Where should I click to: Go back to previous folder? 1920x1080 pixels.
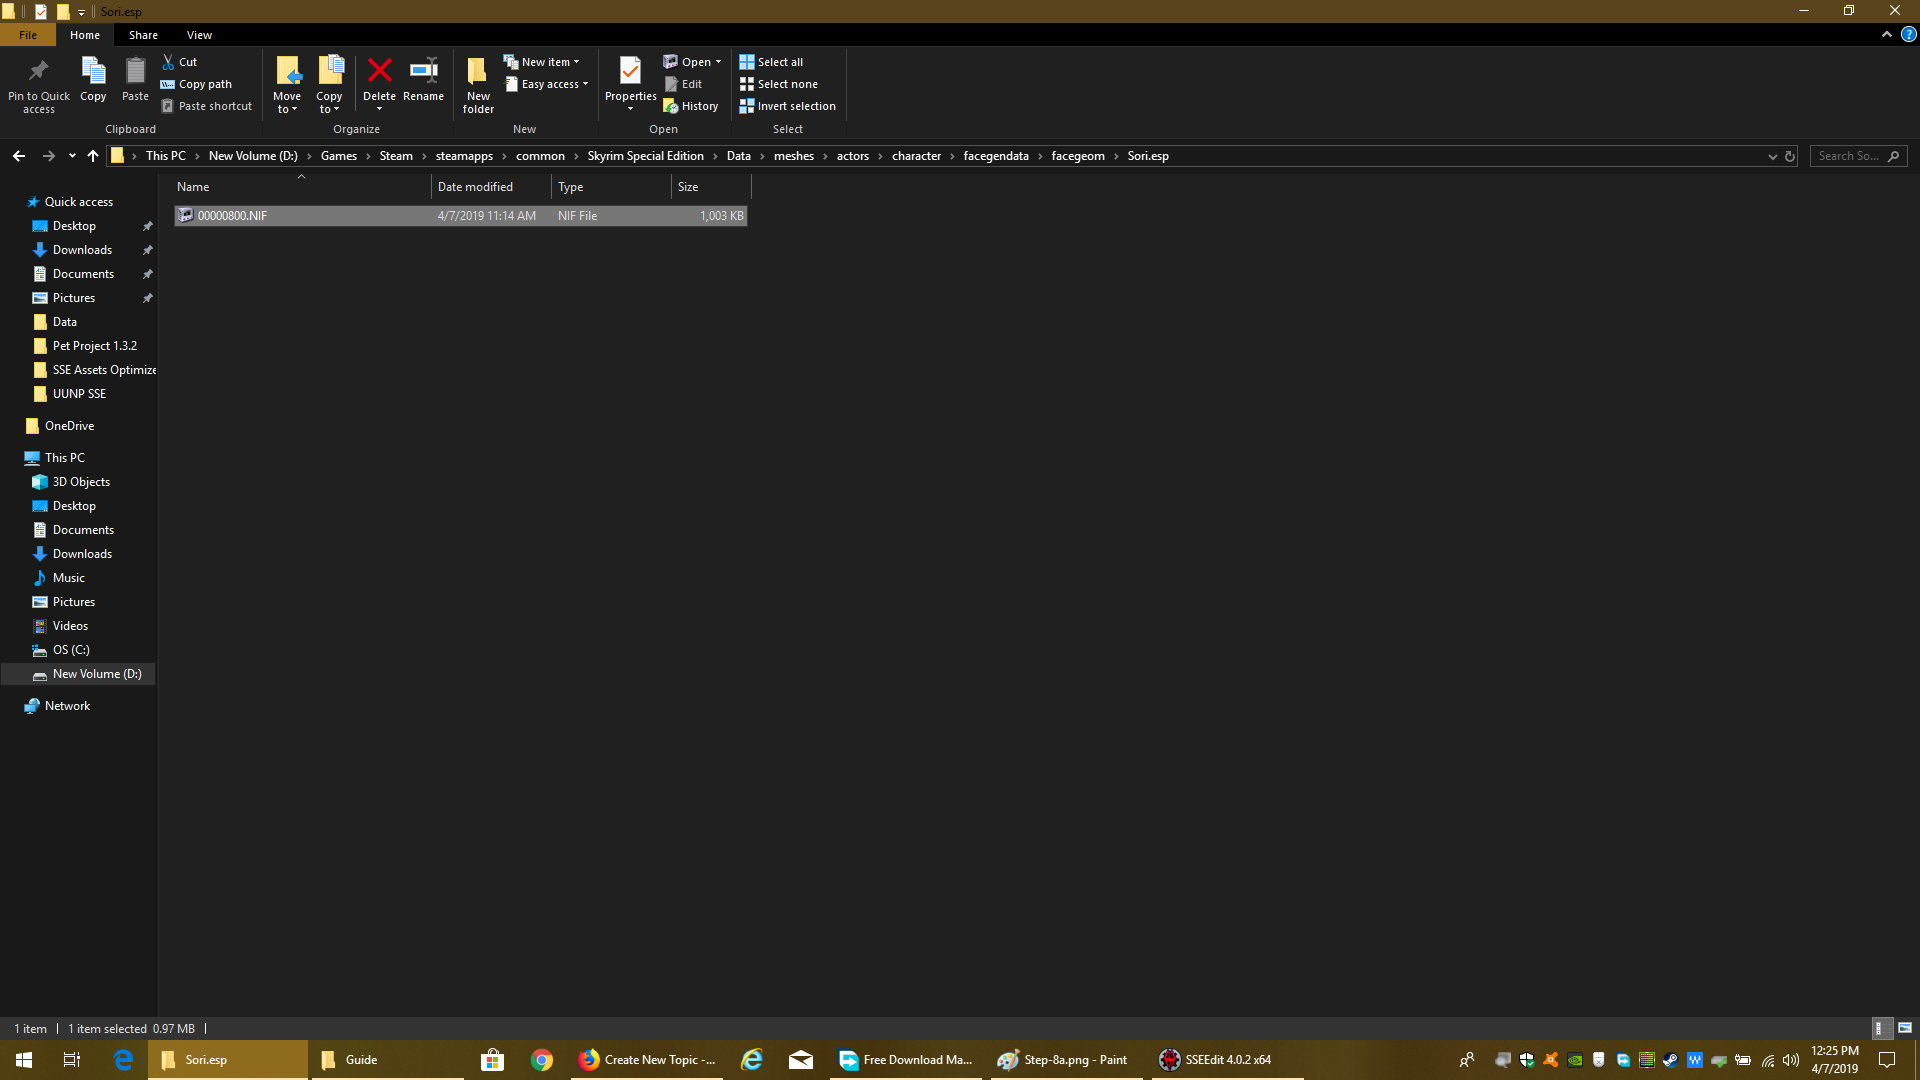(x=19, y=156)
